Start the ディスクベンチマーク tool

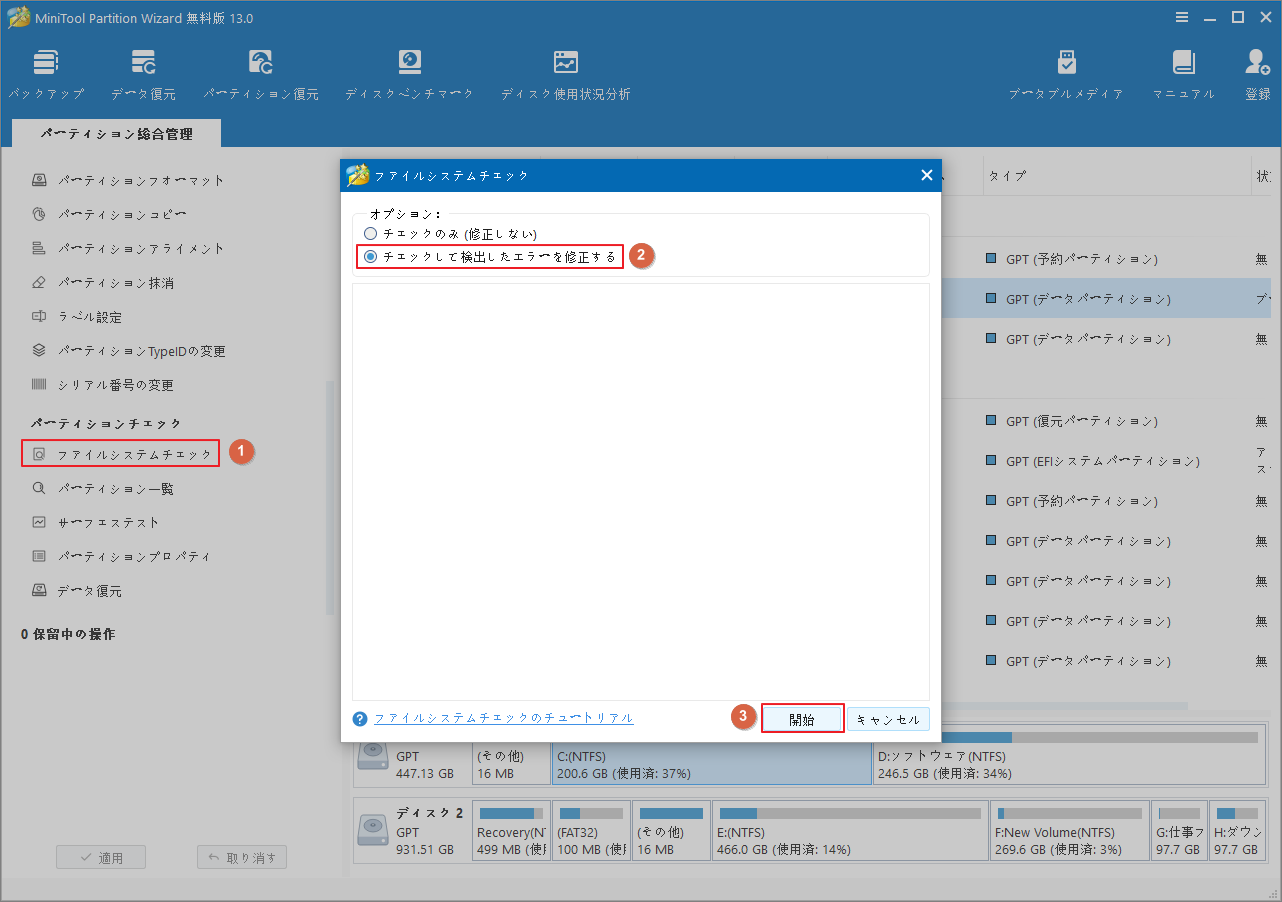pos(410,74)
